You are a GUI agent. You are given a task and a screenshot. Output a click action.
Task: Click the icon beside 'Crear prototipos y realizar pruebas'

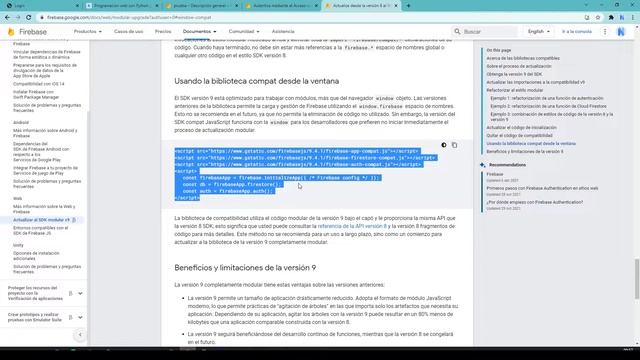71,317
